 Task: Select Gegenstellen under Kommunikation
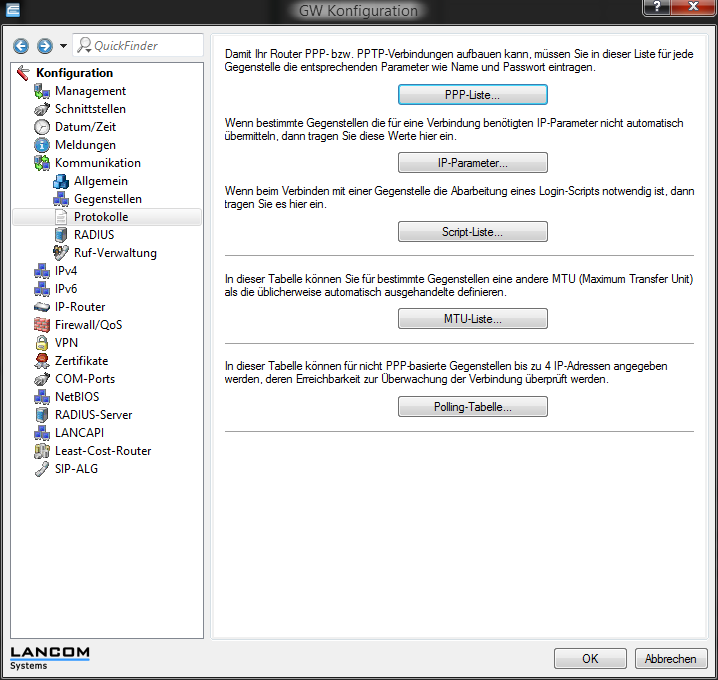pyautogui.click(x=107, y=199)
